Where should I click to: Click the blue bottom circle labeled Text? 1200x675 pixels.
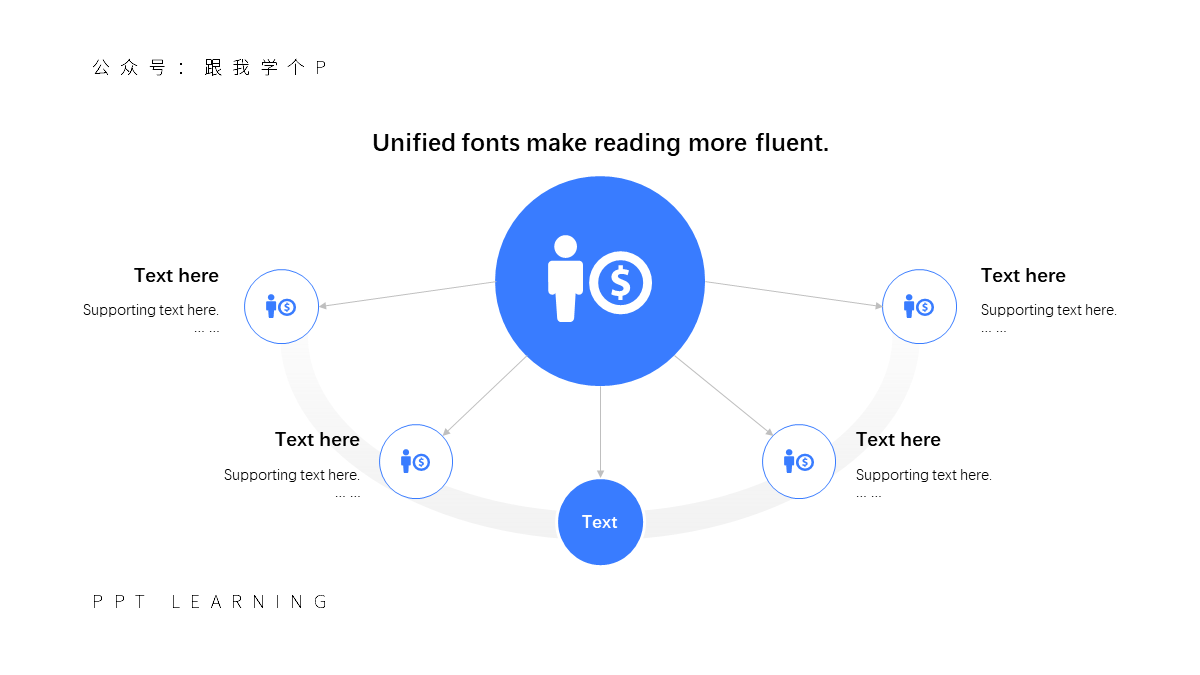[600, 522]
